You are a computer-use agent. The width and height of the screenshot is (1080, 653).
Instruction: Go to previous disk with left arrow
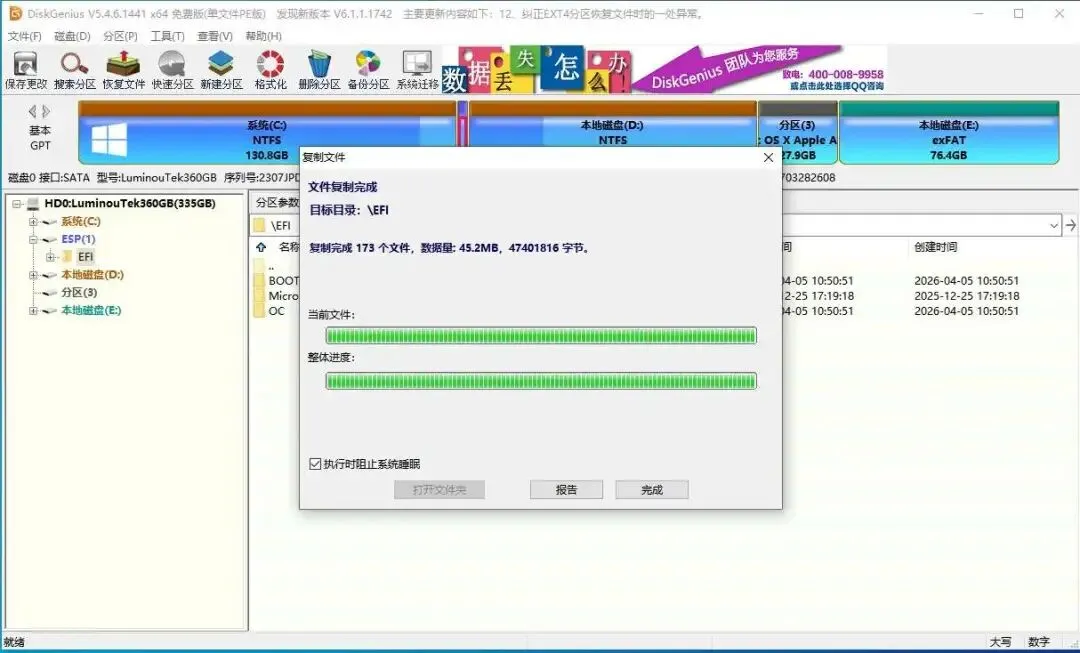click(32, 111)
